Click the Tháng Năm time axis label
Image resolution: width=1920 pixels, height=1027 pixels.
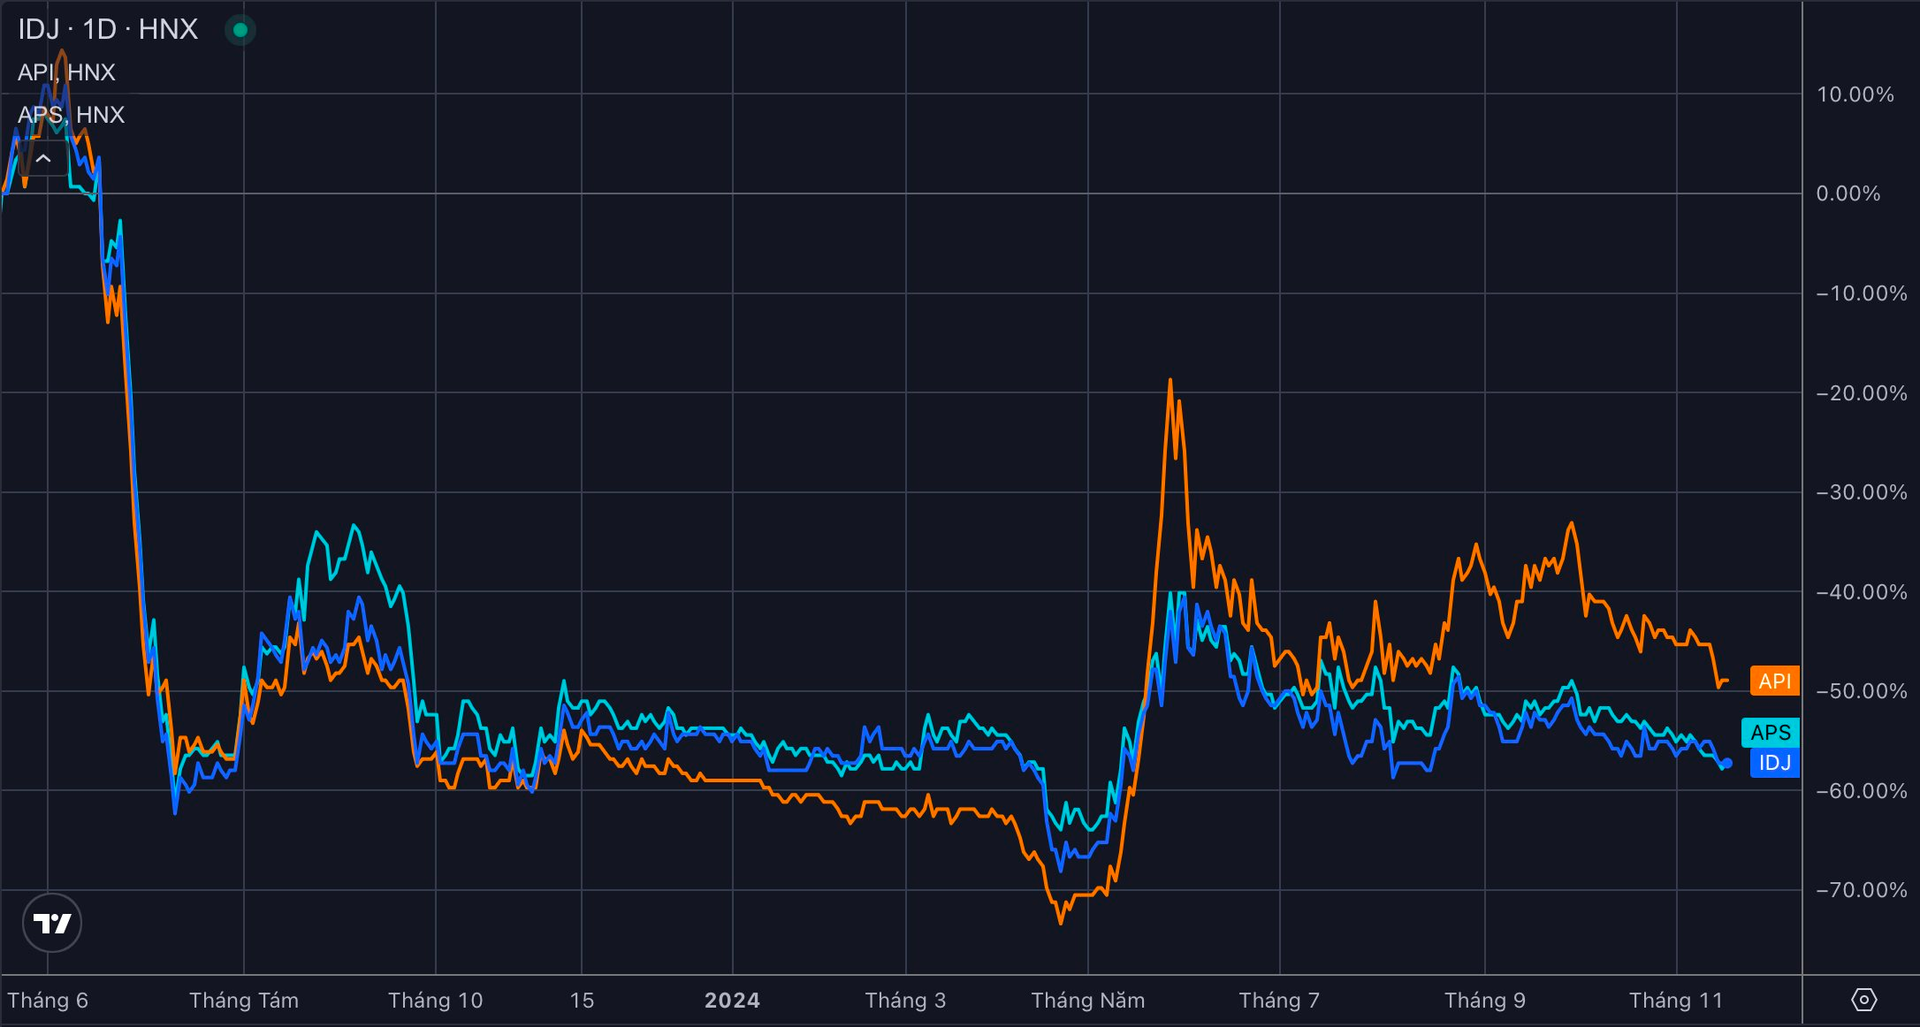[x=1088, y=1000]
